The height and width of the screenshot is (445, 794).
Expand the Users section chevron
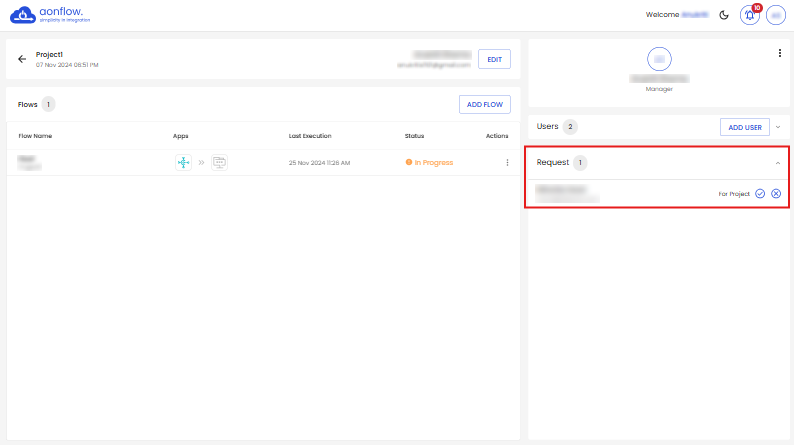[778, 127]
